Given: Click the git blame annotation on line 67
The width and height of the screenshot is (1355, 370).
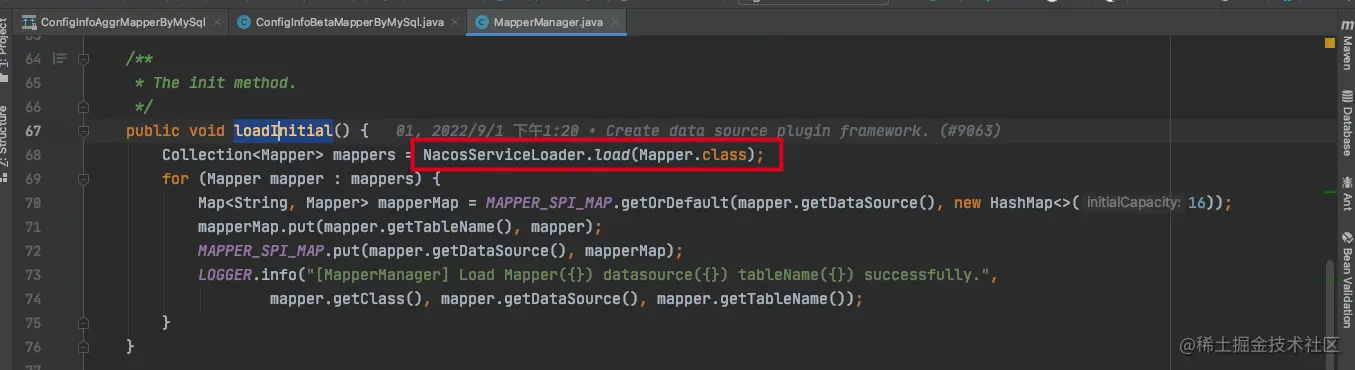Looking at the screenshot, I should (x=698, y=131).
